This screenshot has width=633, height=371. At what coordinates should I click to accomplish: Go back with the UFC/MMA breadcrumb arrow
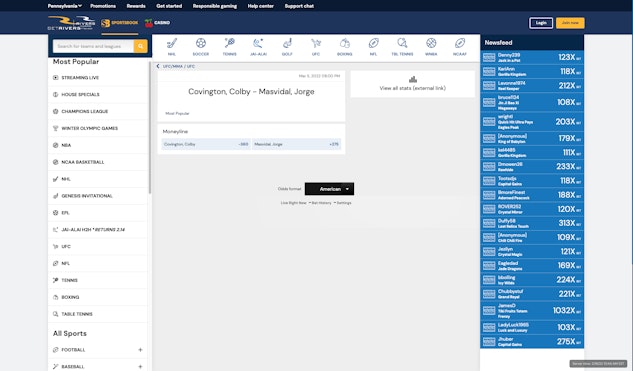[158, 66]
